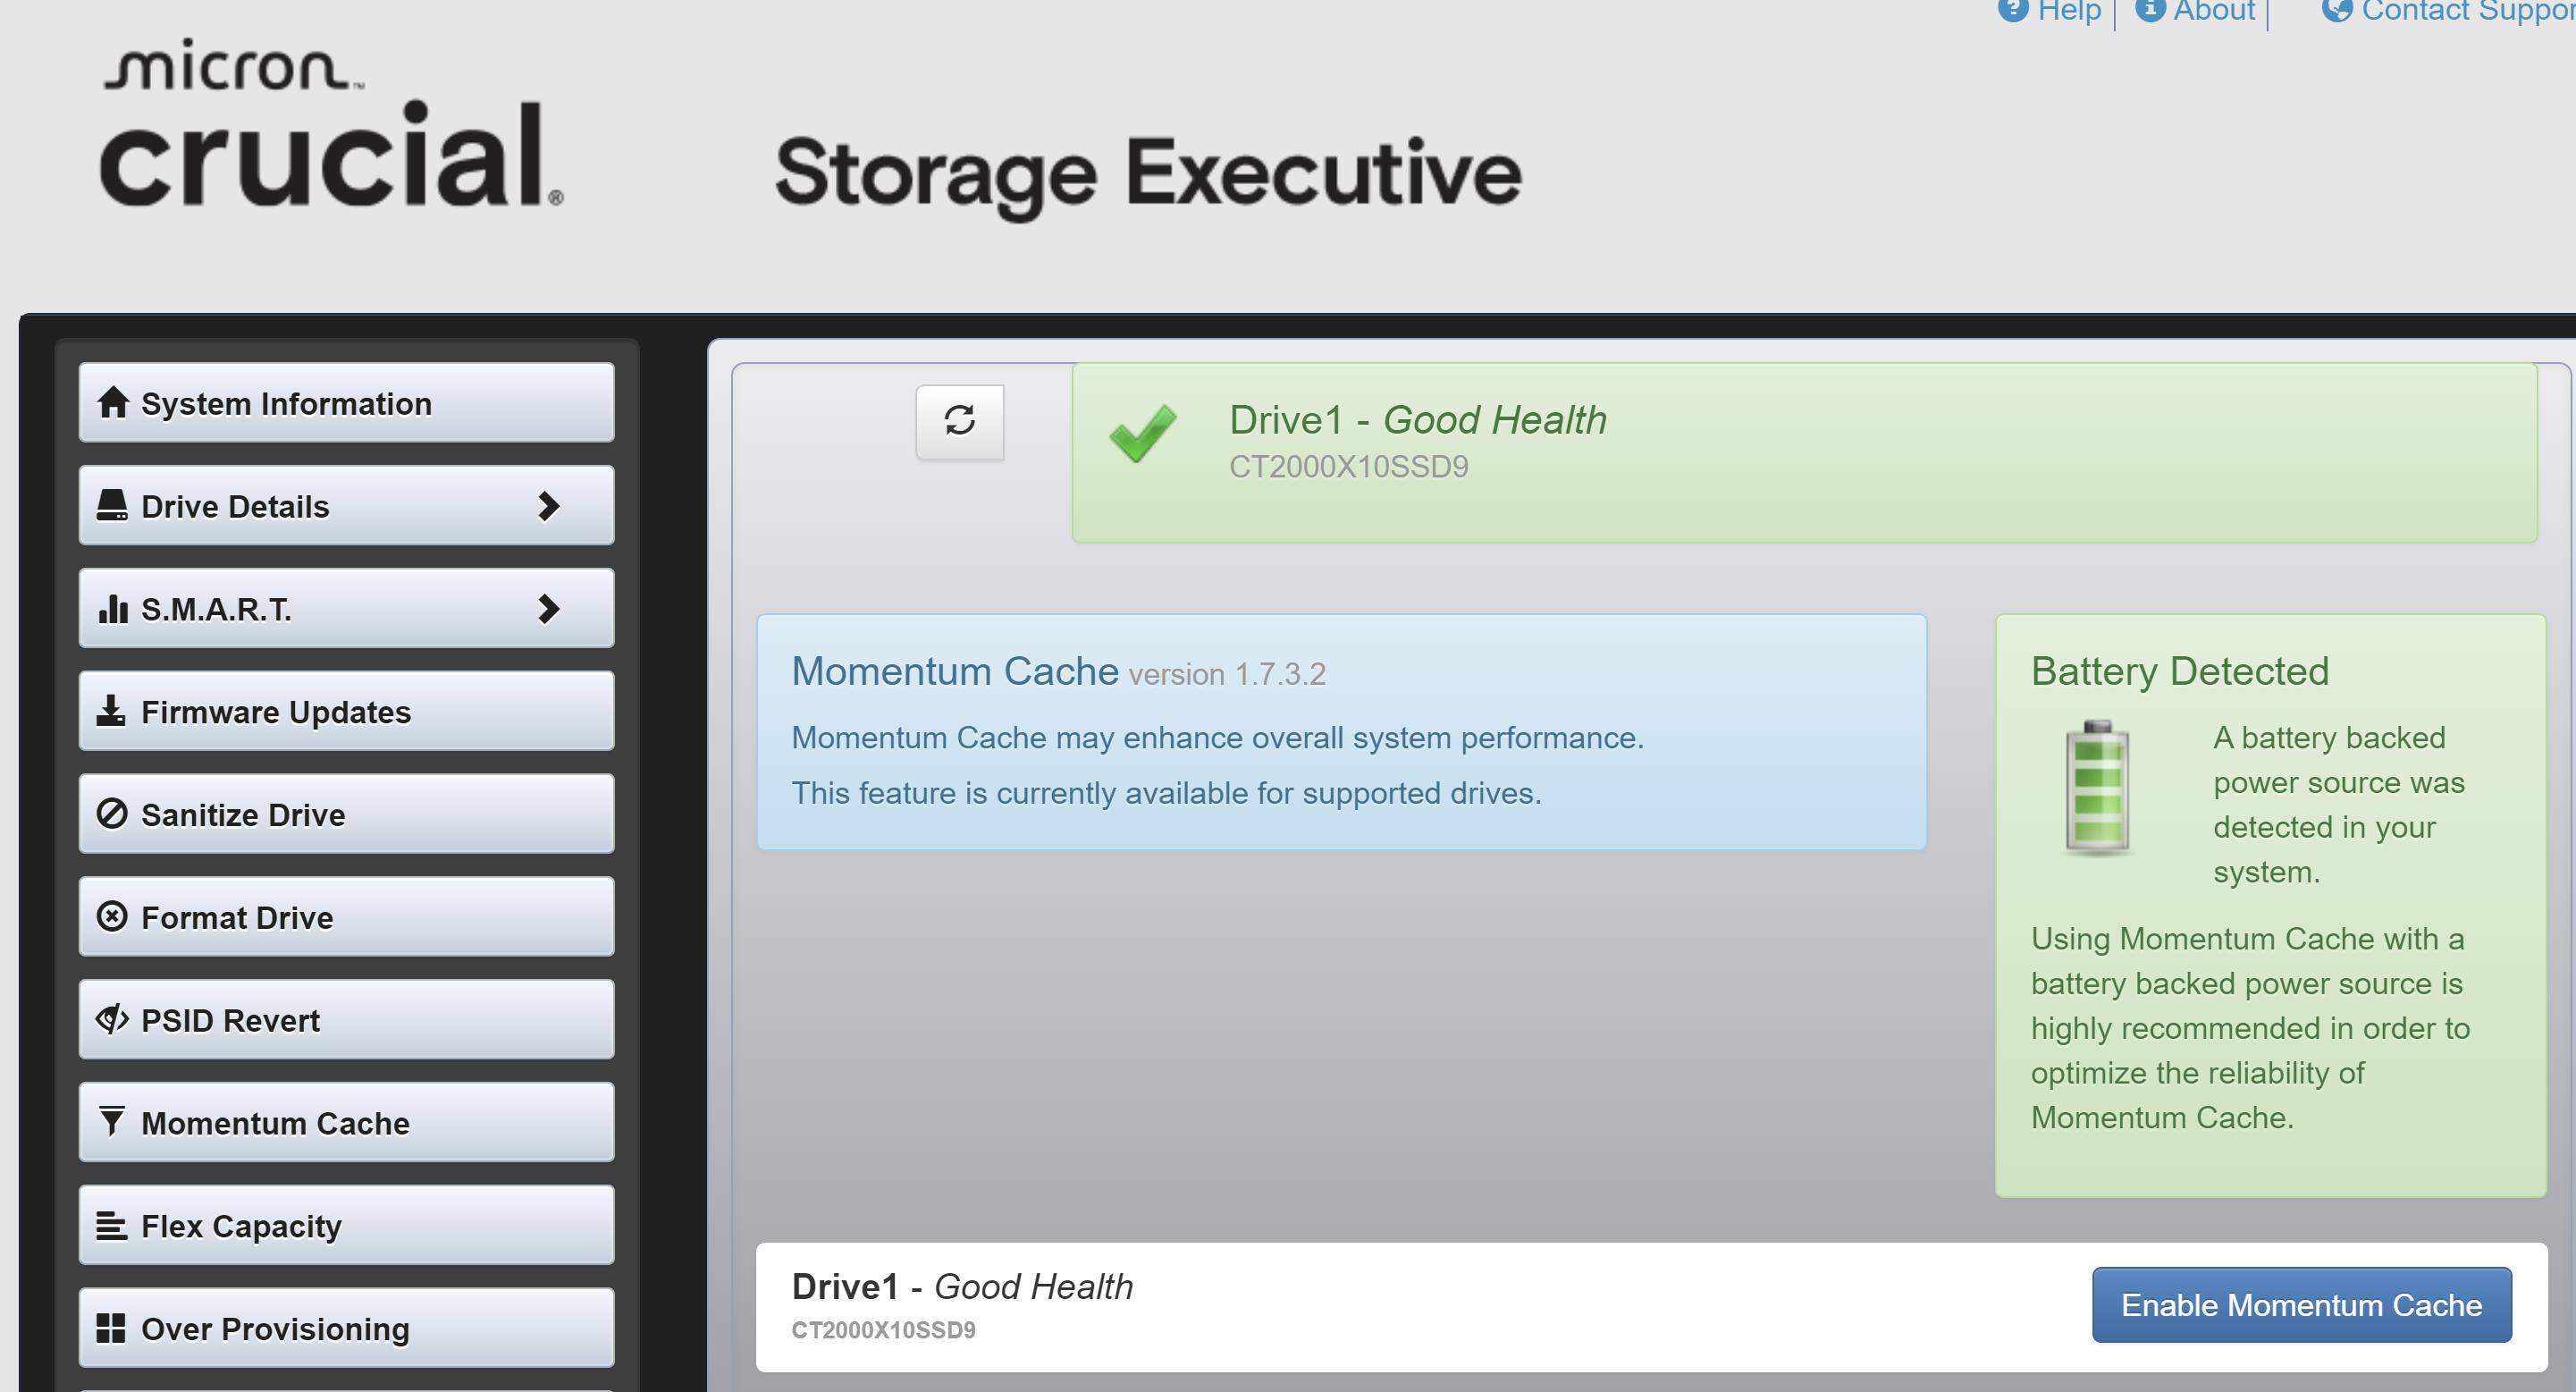Click the house icon beside System Information
Image resolution: width=2576 pixels, height=1392 pixels.
click(113, 402)
